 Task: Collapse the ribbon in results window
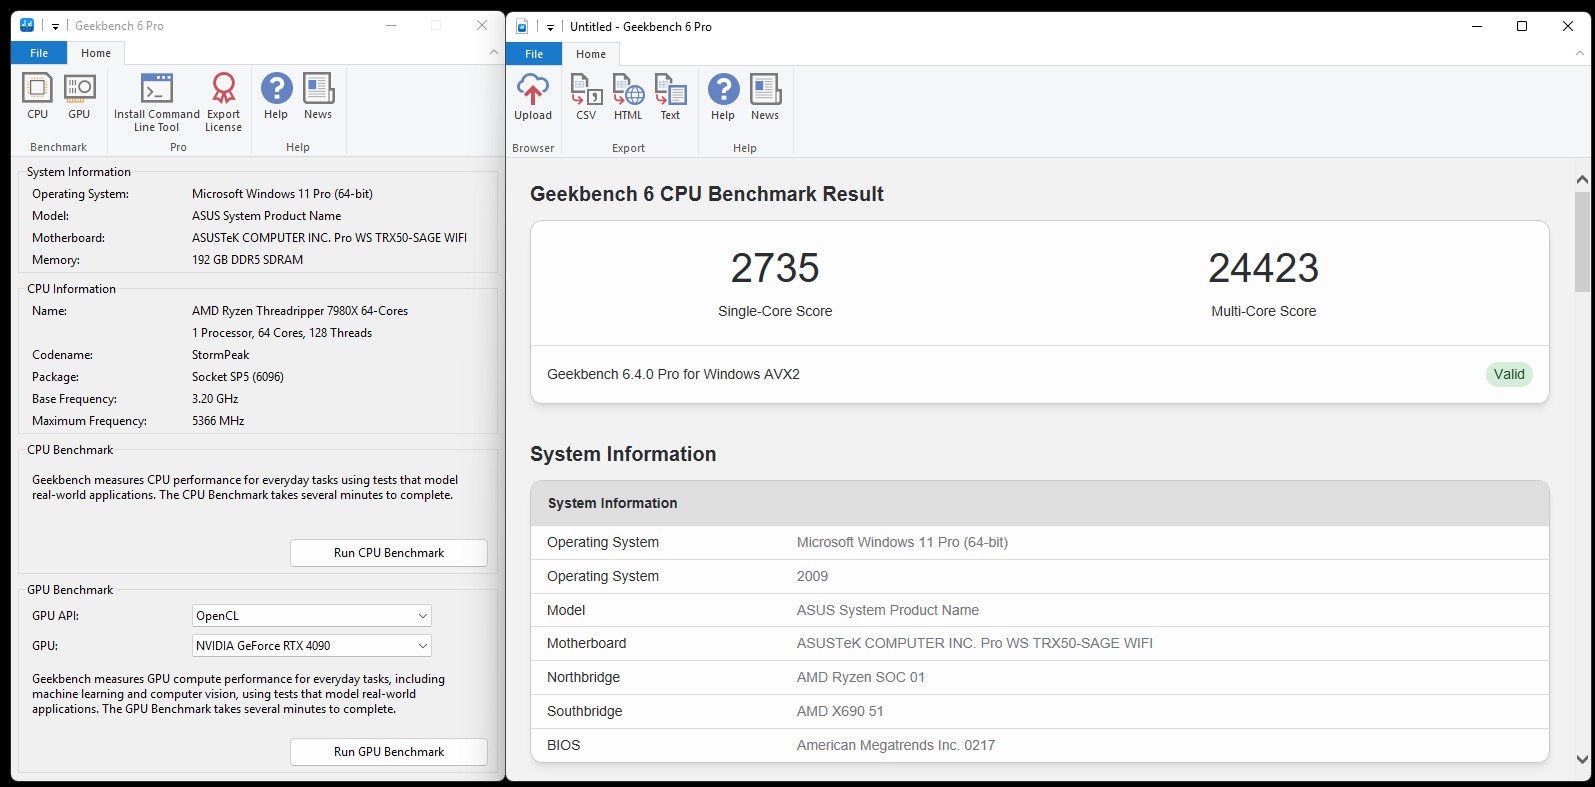pyautogui.click(x=1580, y=53)
